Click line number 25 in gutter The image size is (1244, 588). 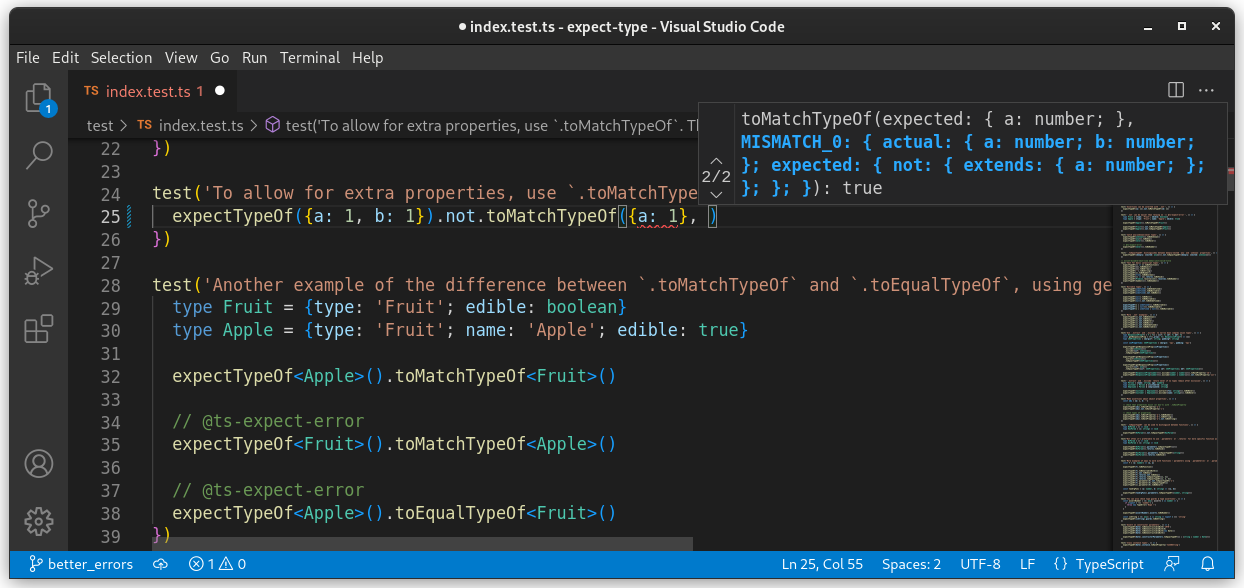coord(111,216)
